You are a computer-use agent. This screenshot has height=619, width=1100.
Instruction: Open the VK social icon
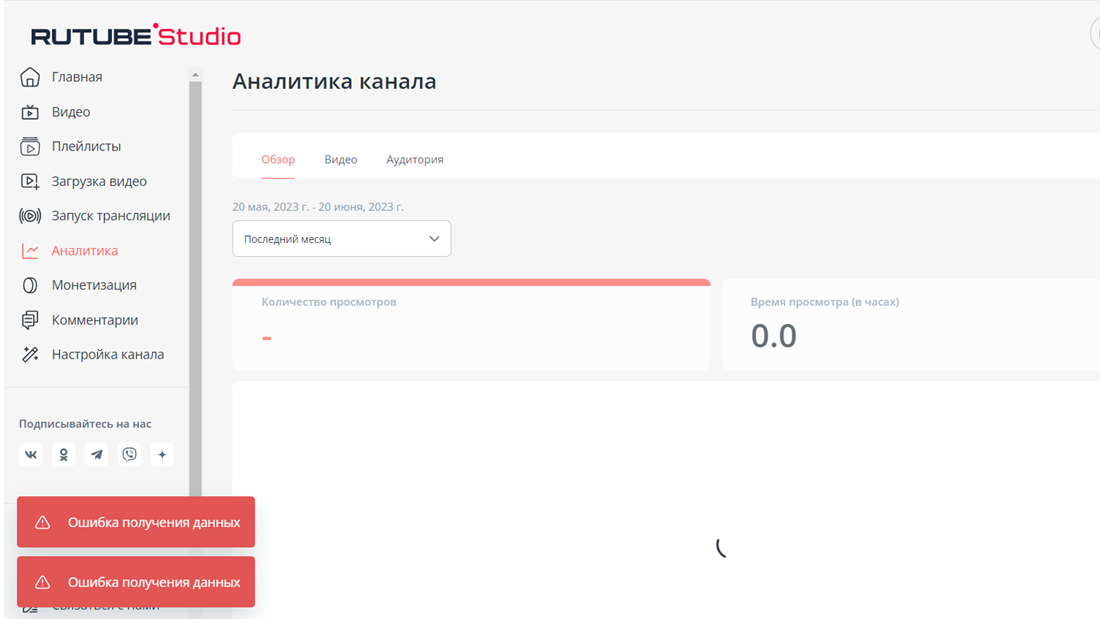[x=30, y=455]
